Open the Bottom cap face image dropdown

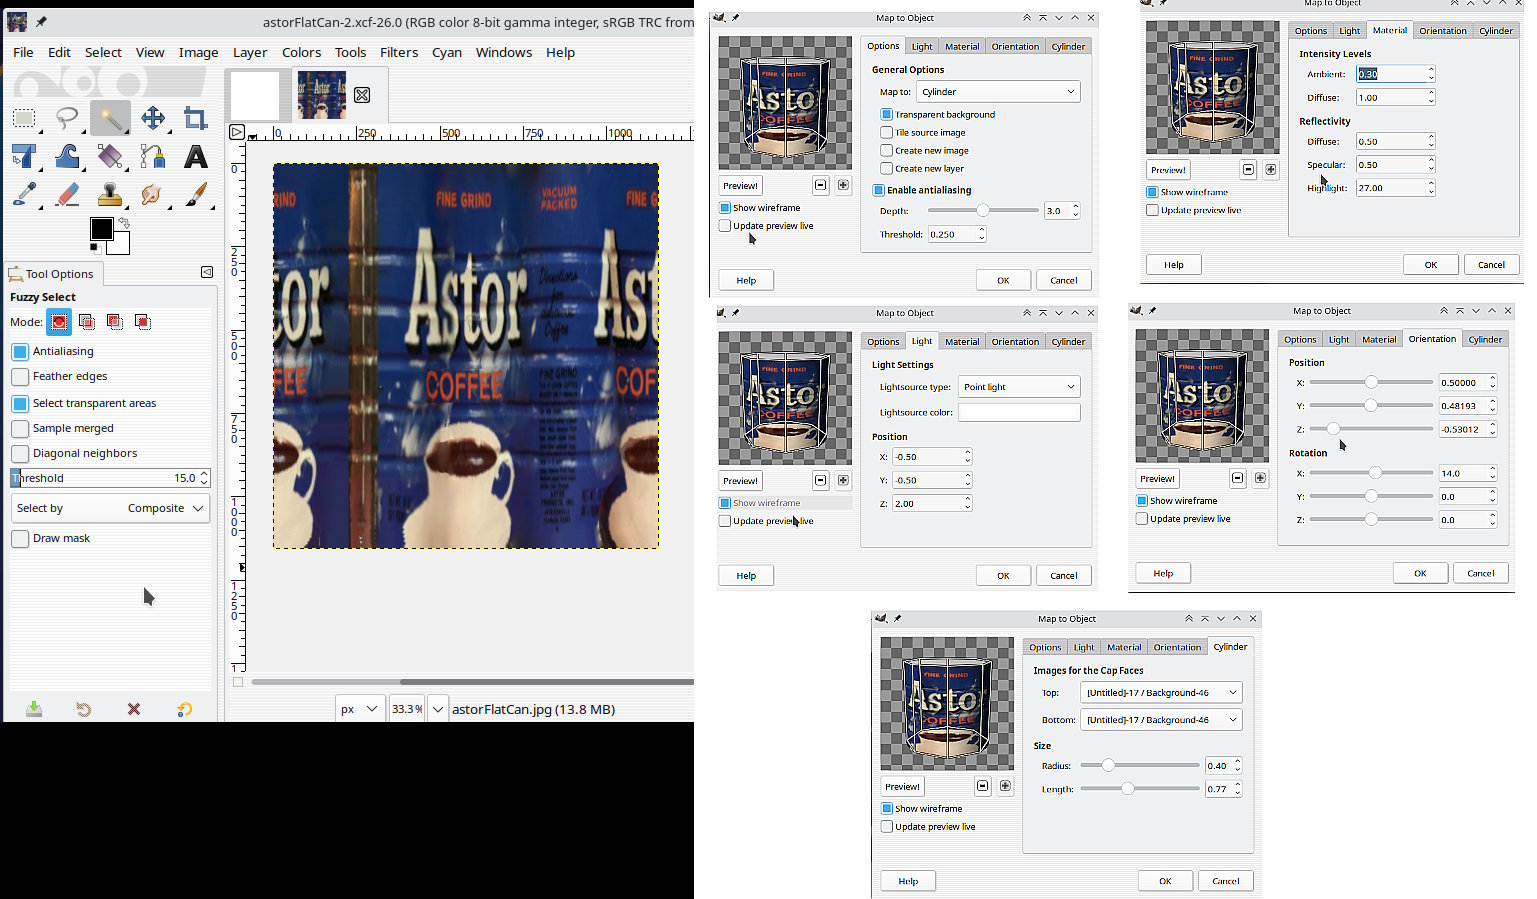(x=1161, y=719)
